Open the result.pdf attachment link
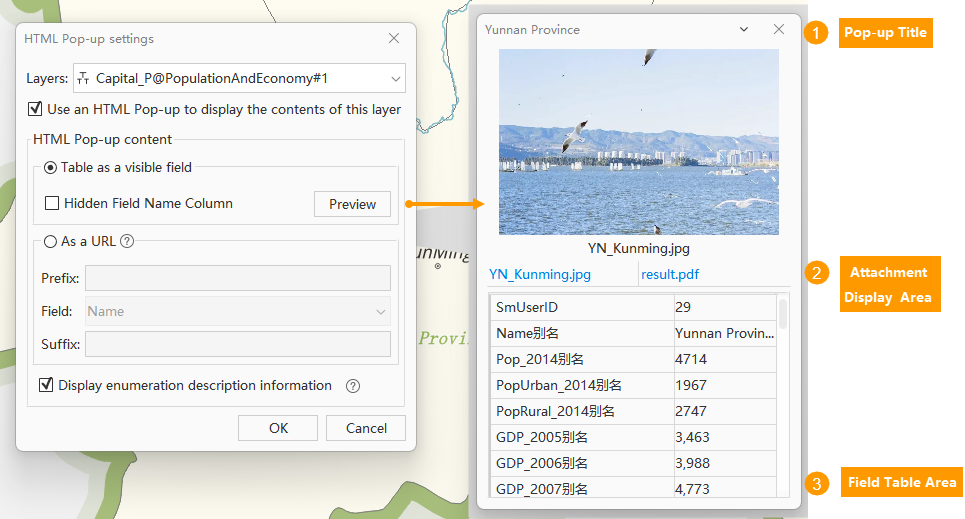 672,274
